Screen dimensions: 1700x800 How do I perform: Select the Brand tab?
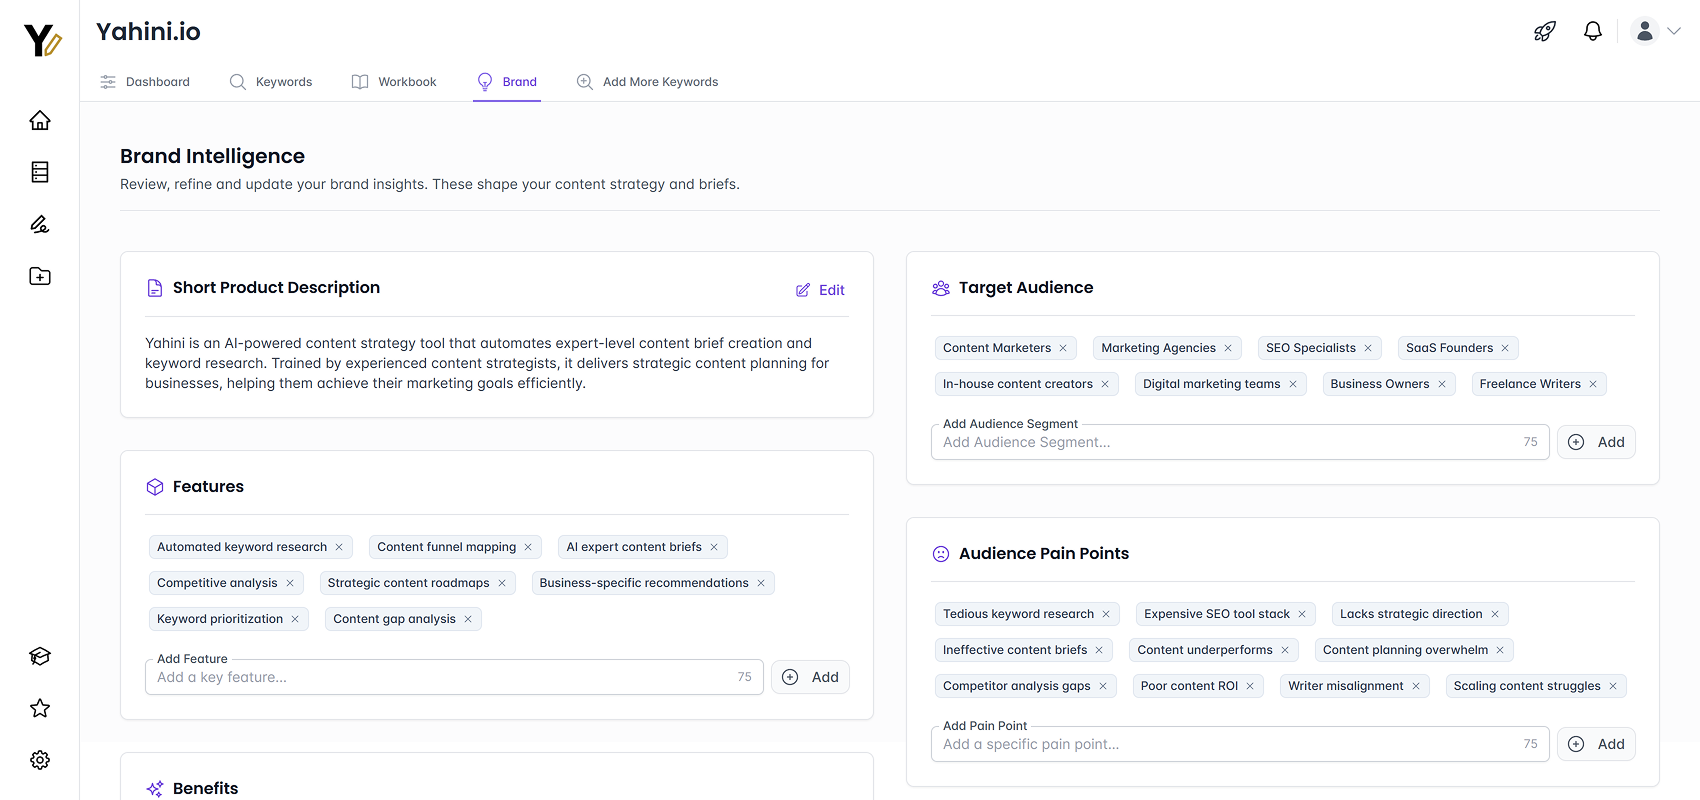(507, 82)
